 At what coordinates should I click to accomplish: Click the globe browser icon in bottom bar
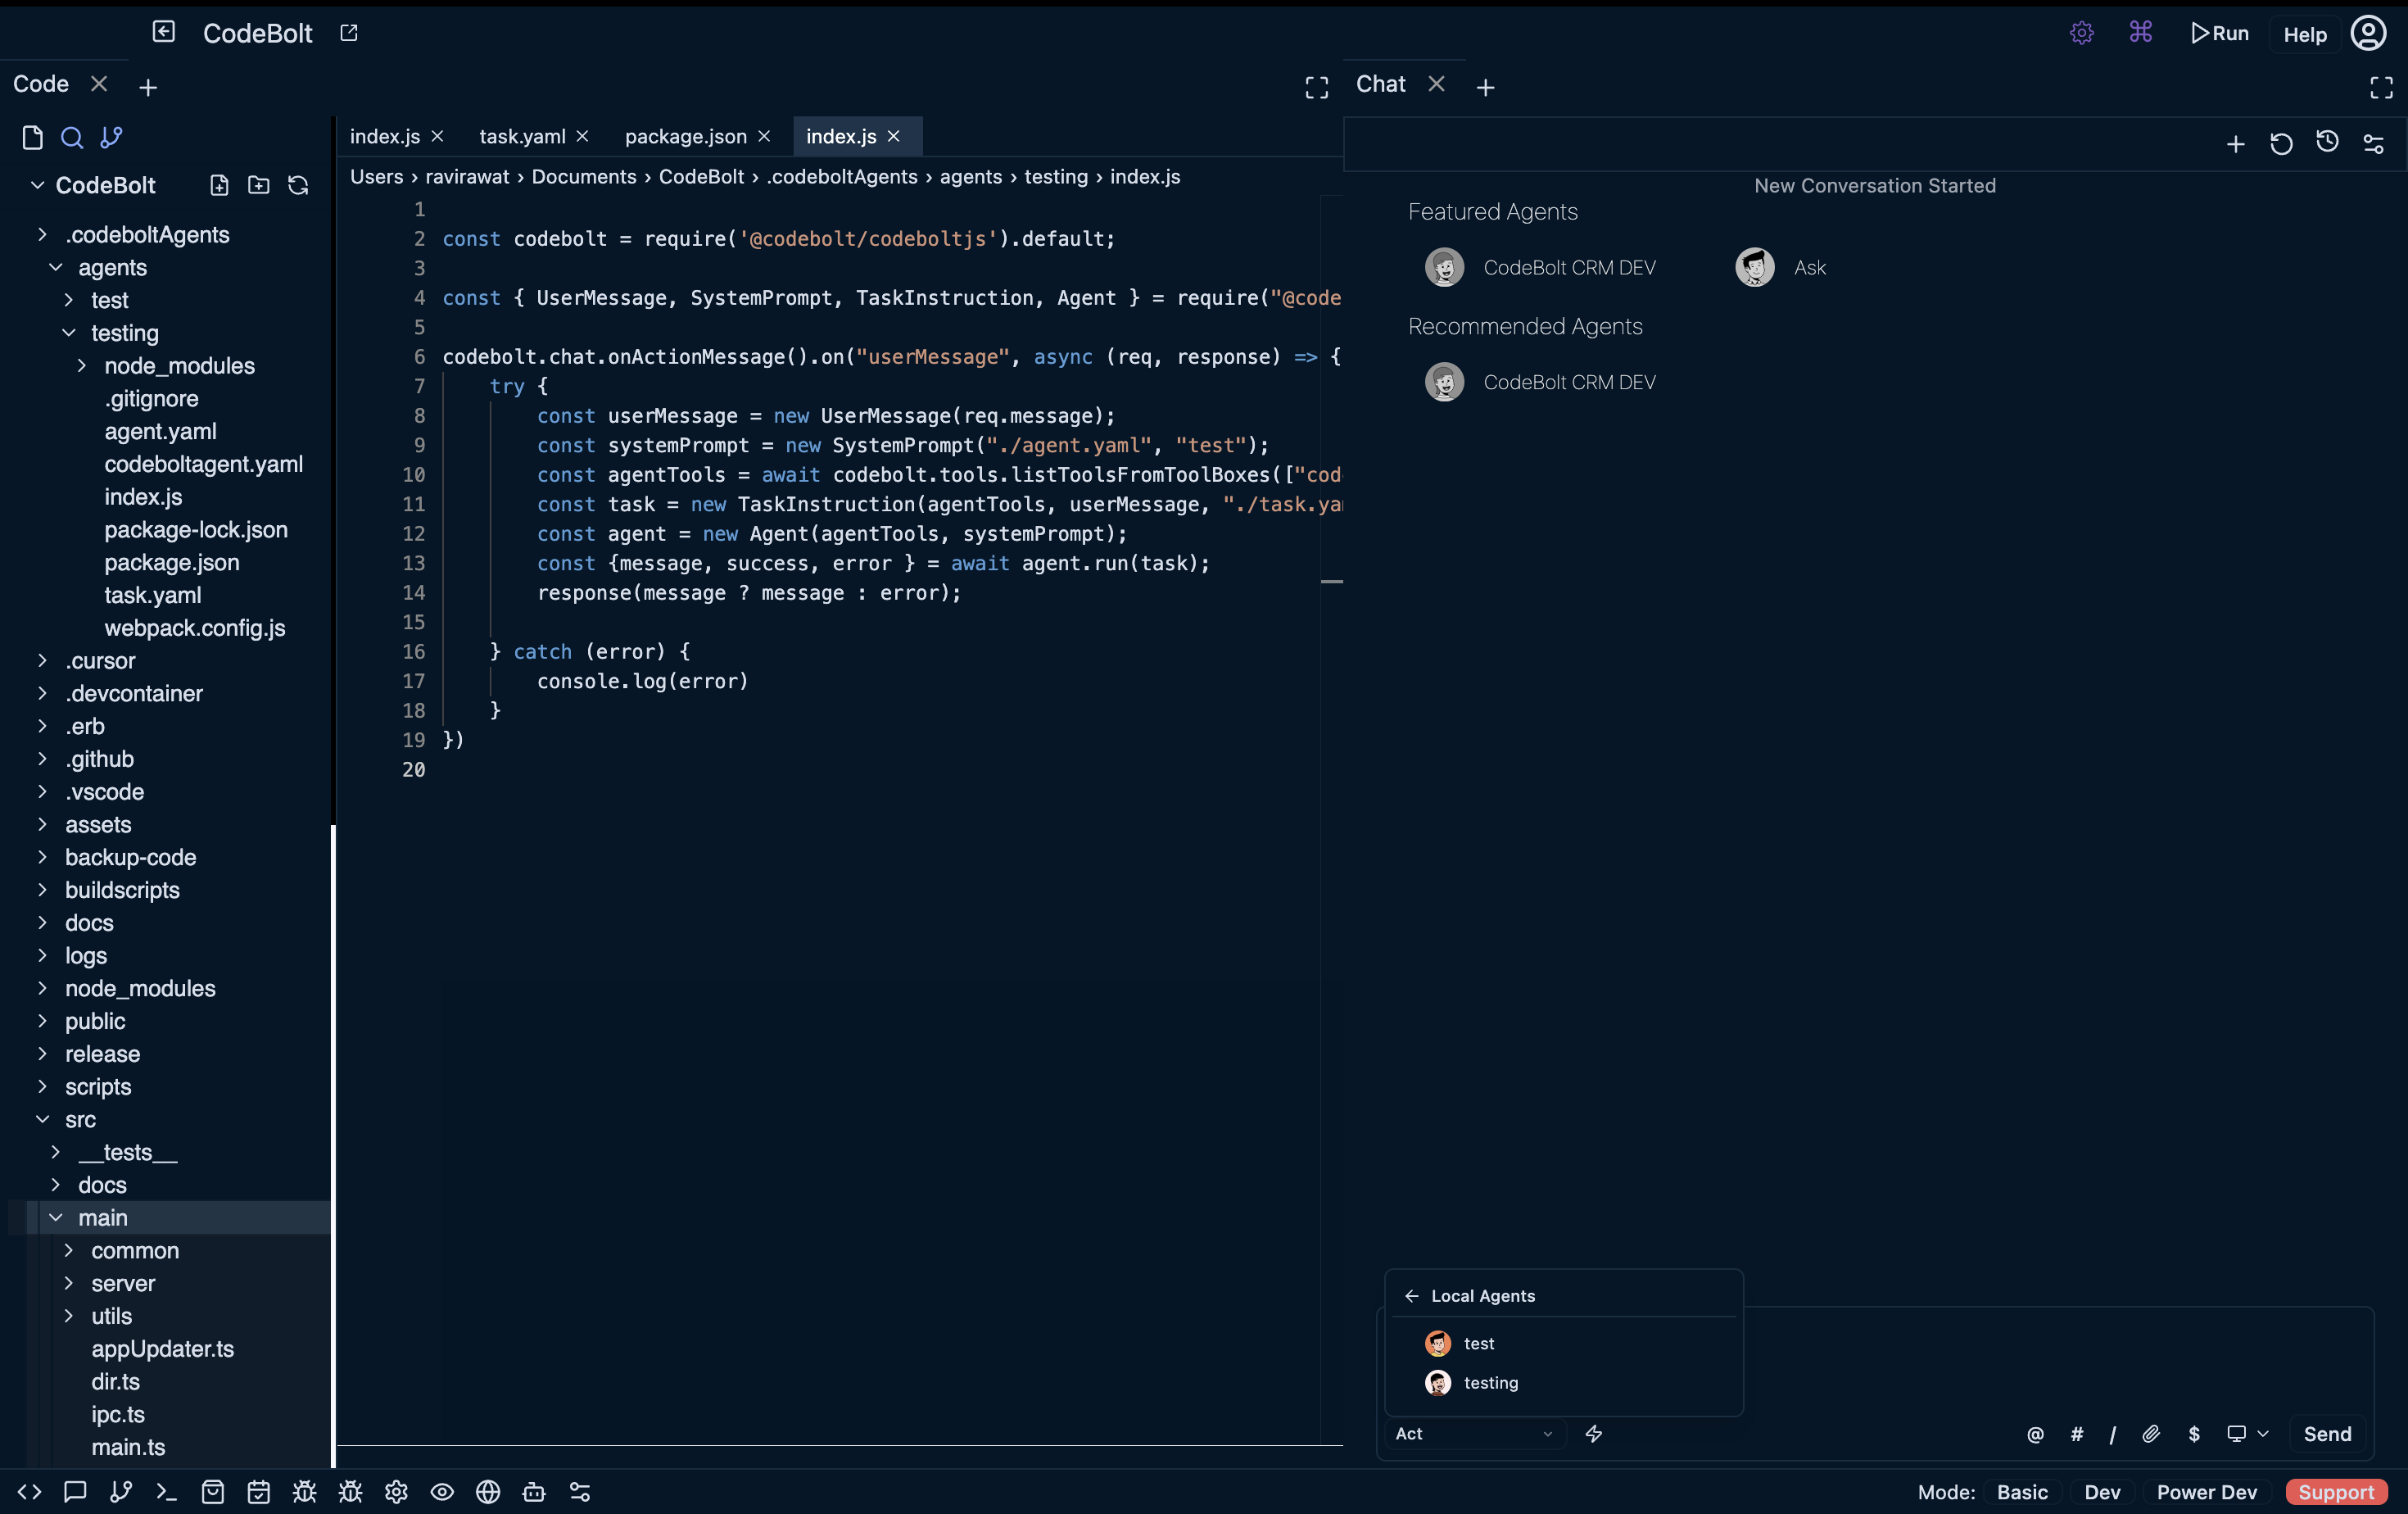[488, 1492]
